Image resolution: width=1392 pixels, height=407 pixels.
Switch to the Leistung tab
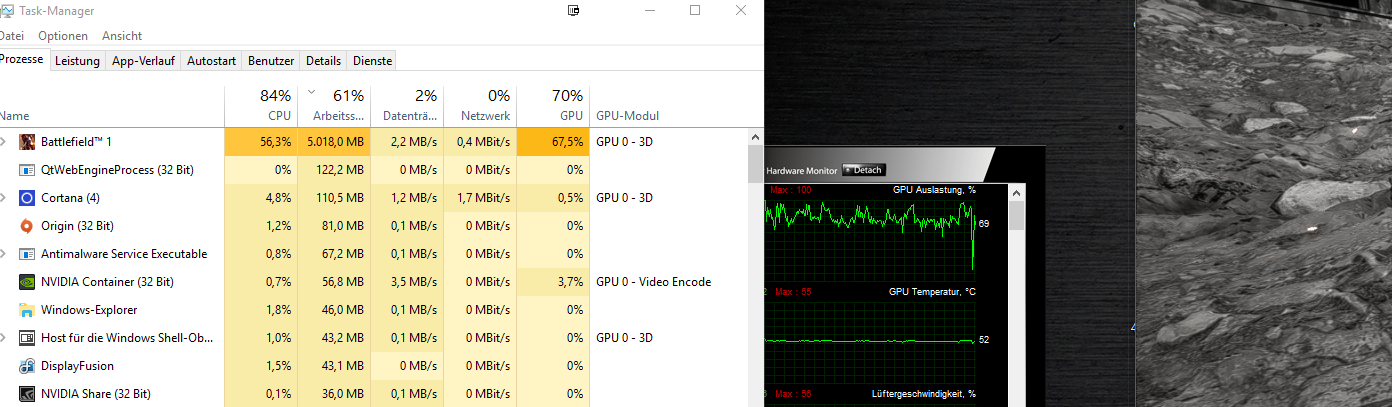77,61
